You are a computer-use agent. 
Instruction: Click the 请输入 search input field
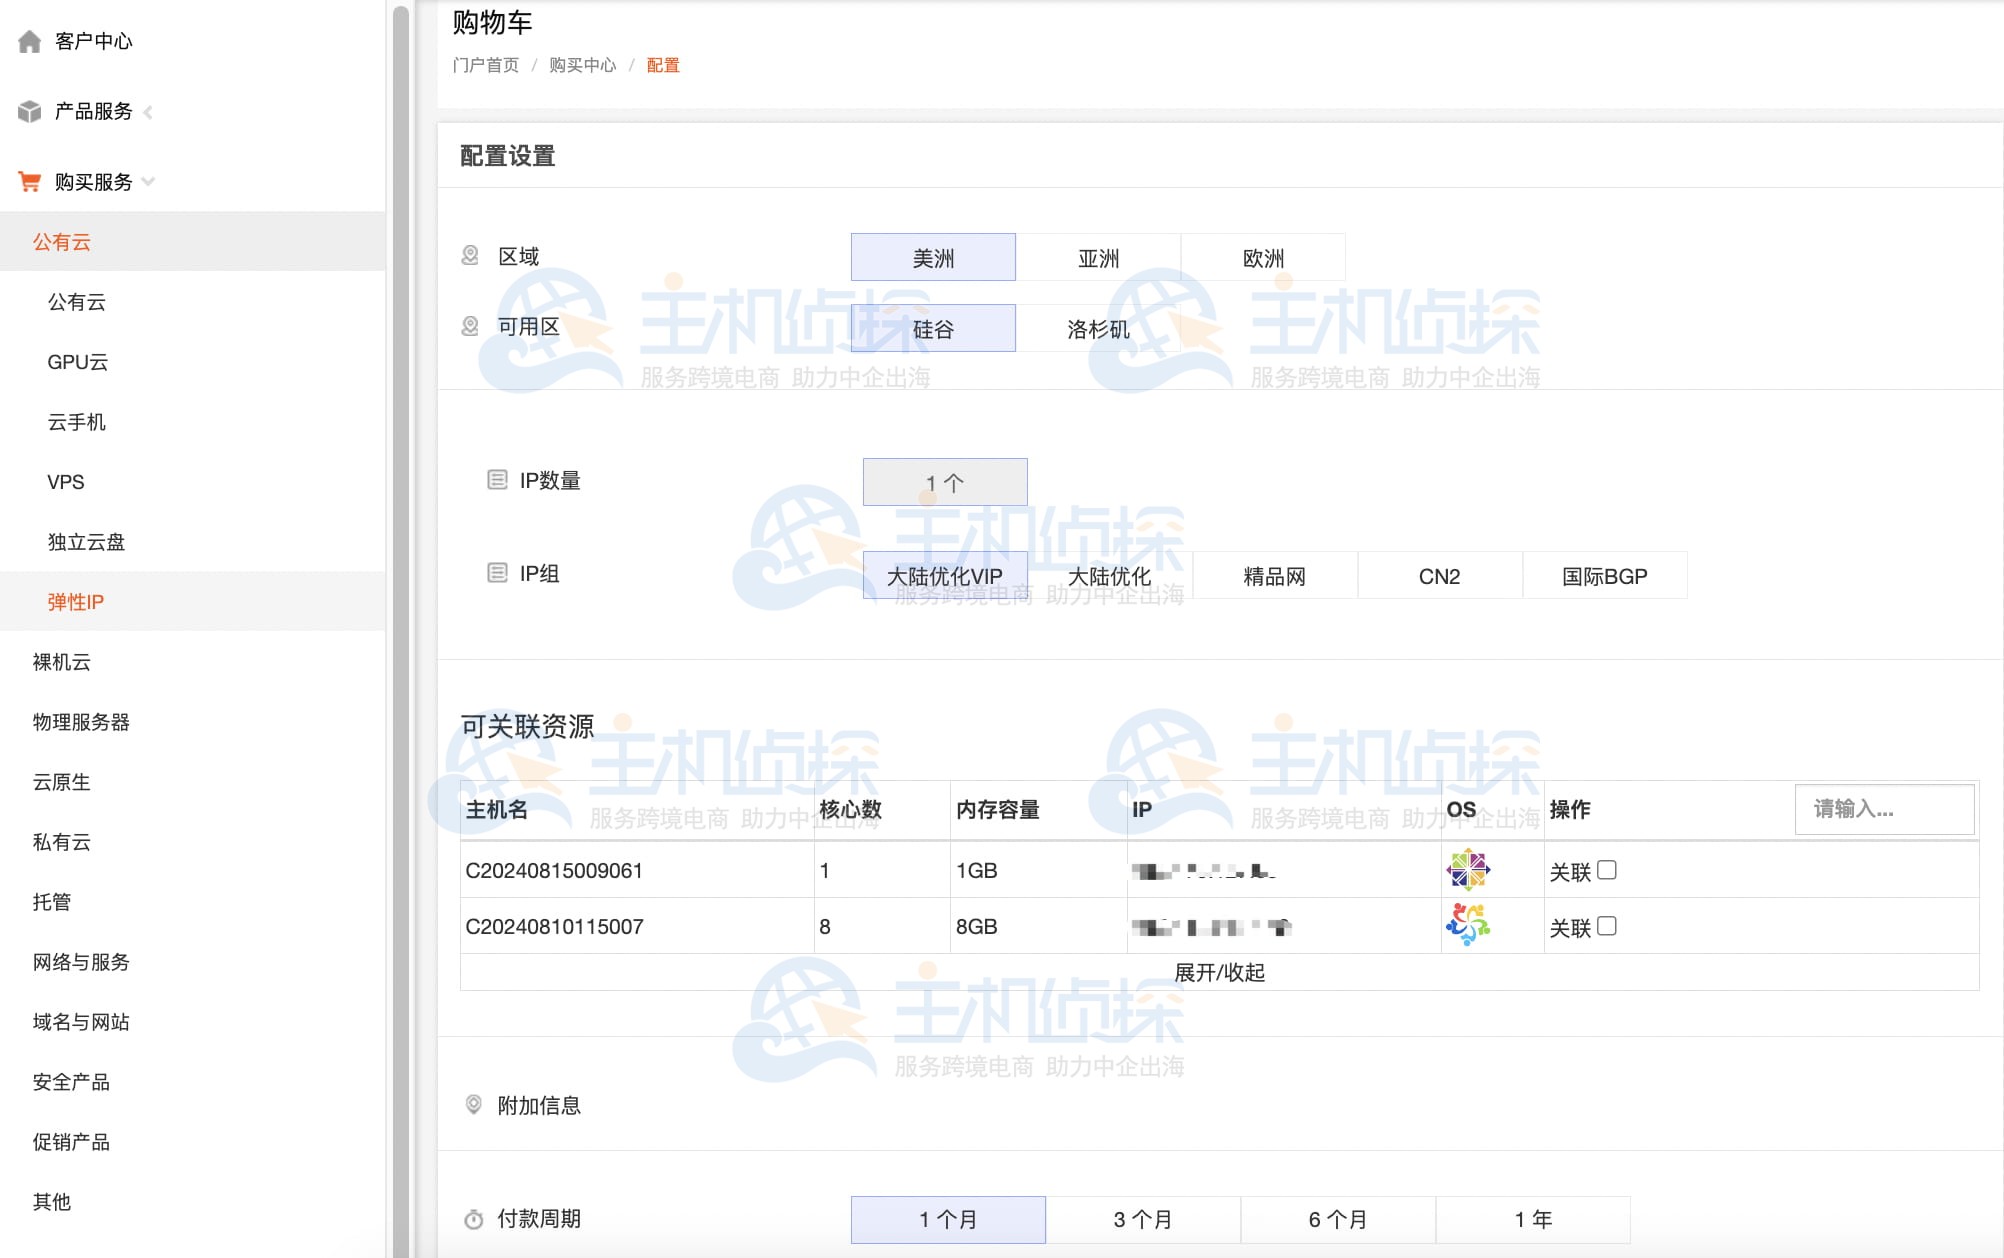tap(1883, 809)
